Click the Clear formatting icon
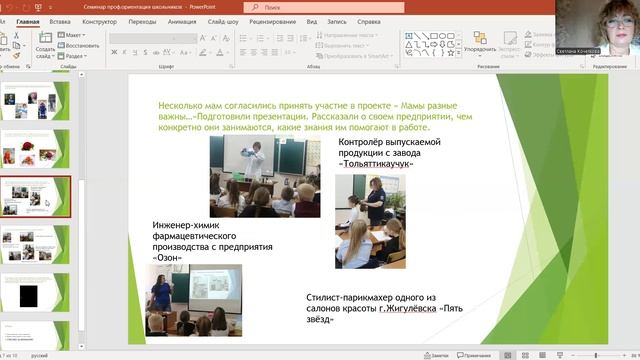This screenshot has height=360, width=640. point(226,38)
